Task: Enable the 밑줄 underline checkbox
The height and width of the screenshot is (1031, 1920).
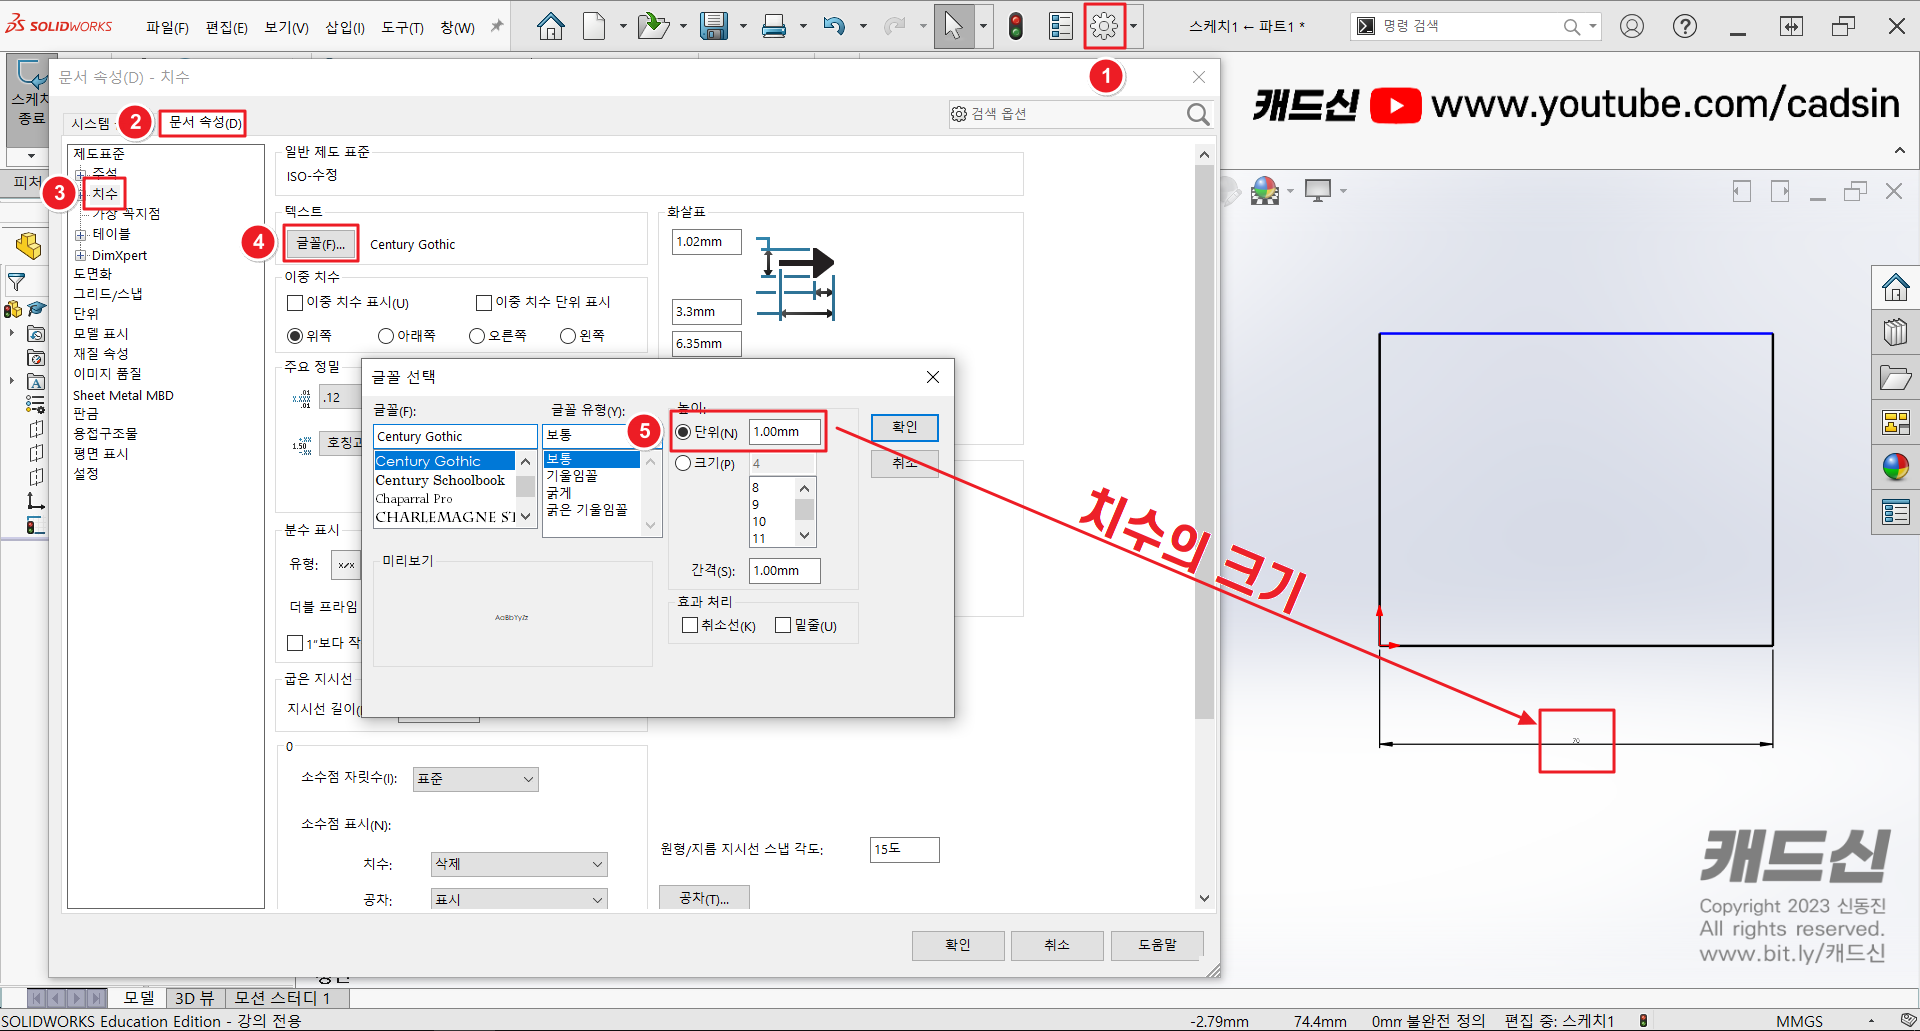Action: (783, 625)
